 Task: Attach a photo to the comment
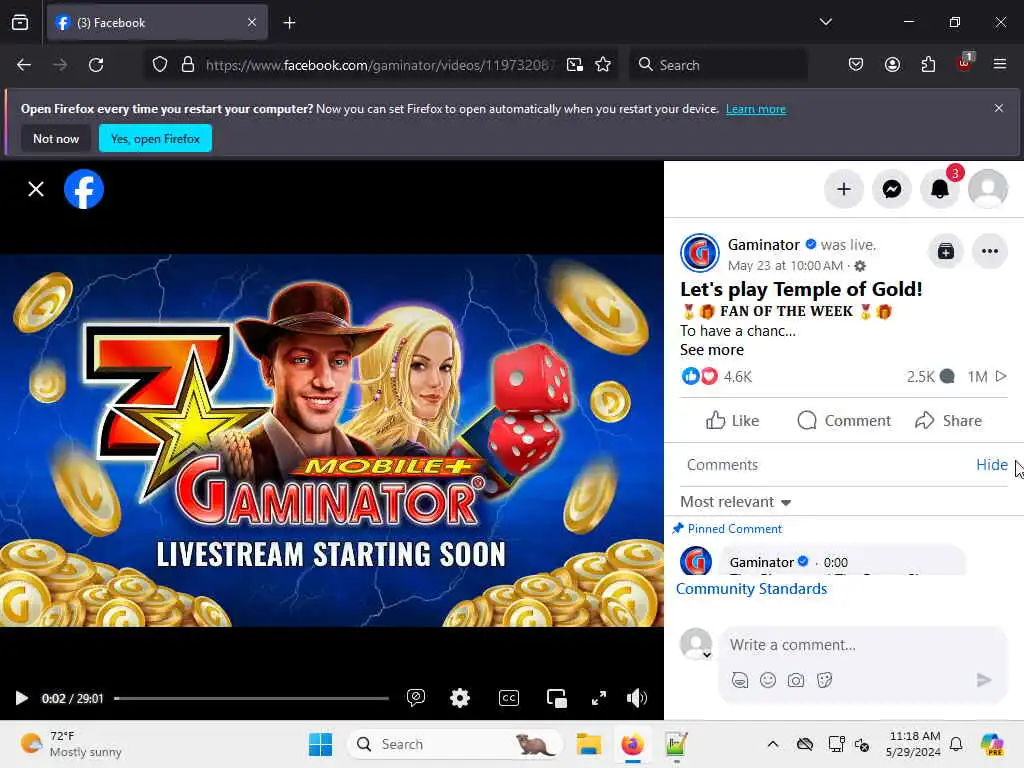tap(796, 680)
